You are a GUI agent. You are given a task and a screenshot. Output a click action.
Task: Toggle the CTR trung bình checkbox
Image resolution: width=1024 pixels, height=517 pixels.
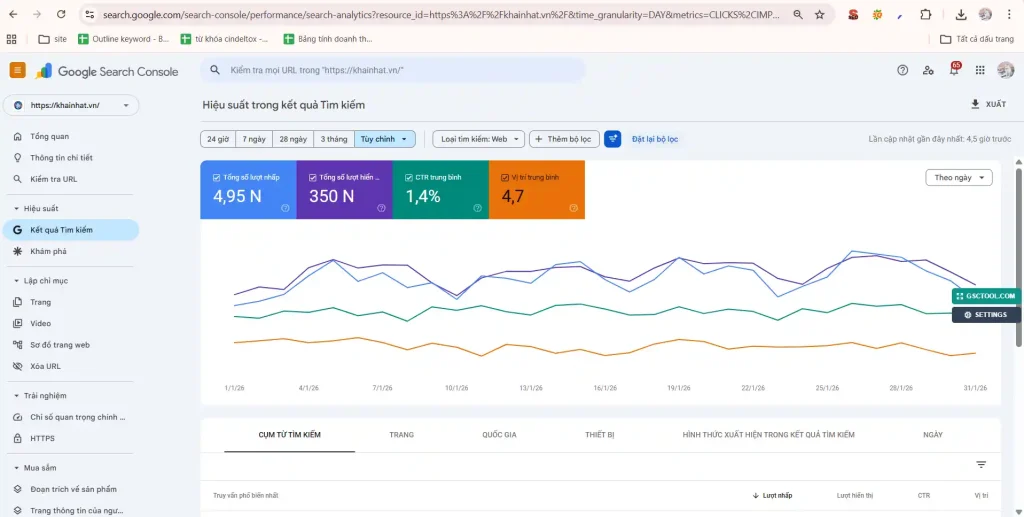(x=409, y=178)
